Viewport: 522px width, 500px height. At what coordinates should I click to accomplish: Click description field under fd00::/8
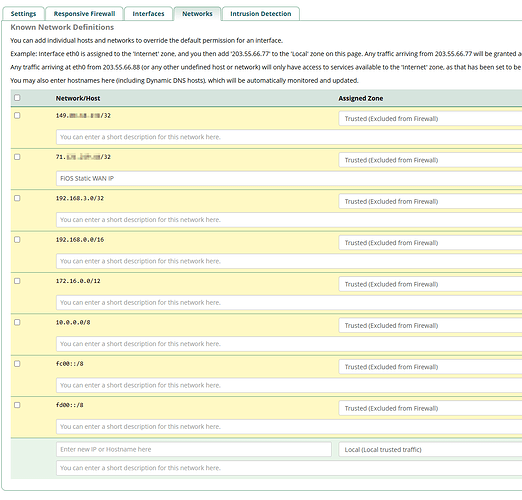pos(289,426)
